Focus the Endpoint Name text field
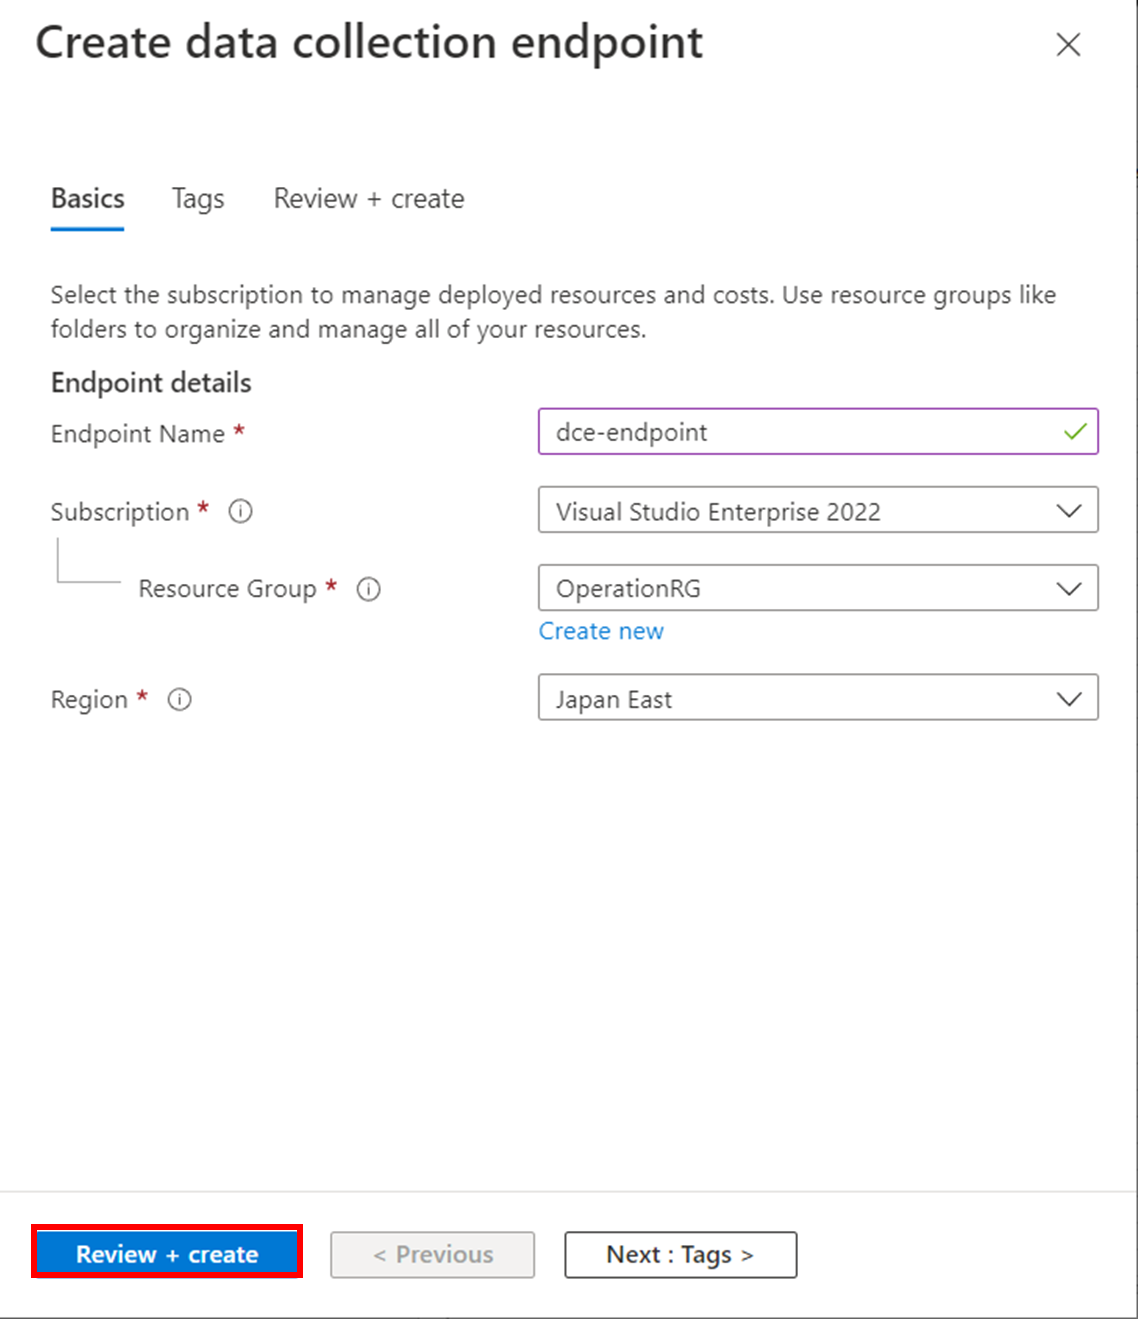The image size is (1138, 1319). tap(800, 432)
